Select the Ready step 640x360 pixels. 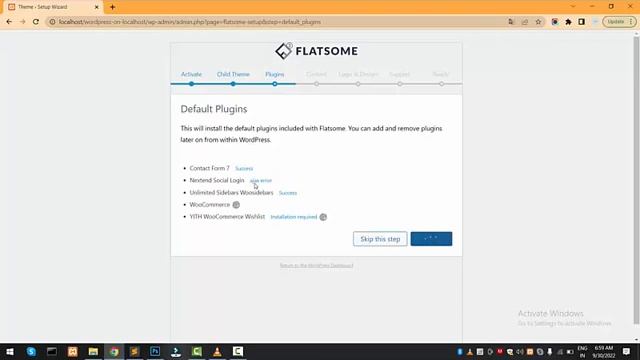point(441,74)
